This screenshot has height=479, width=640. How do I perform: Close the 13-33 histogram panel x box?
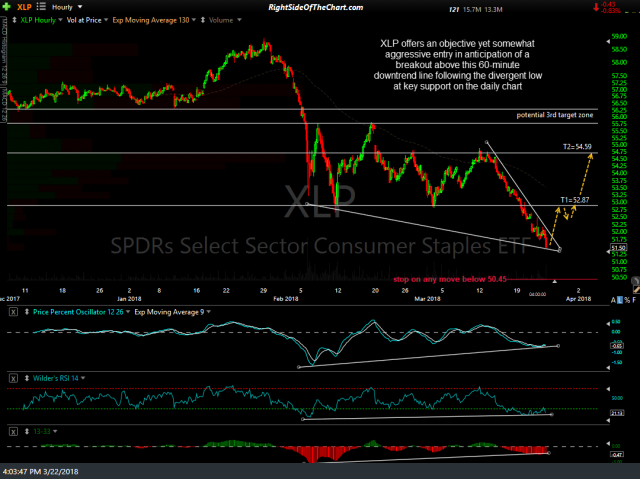(12, 433)
